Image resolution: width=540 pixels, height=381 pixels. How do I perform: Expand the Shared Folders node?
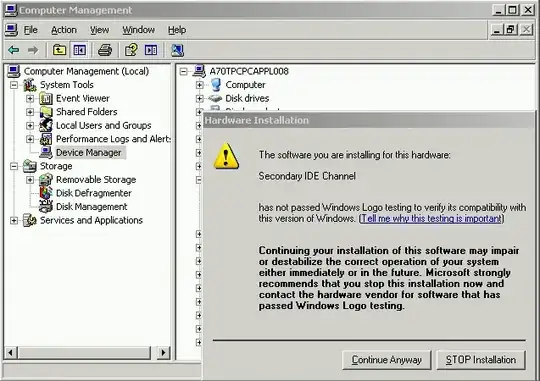coord(30,112)
